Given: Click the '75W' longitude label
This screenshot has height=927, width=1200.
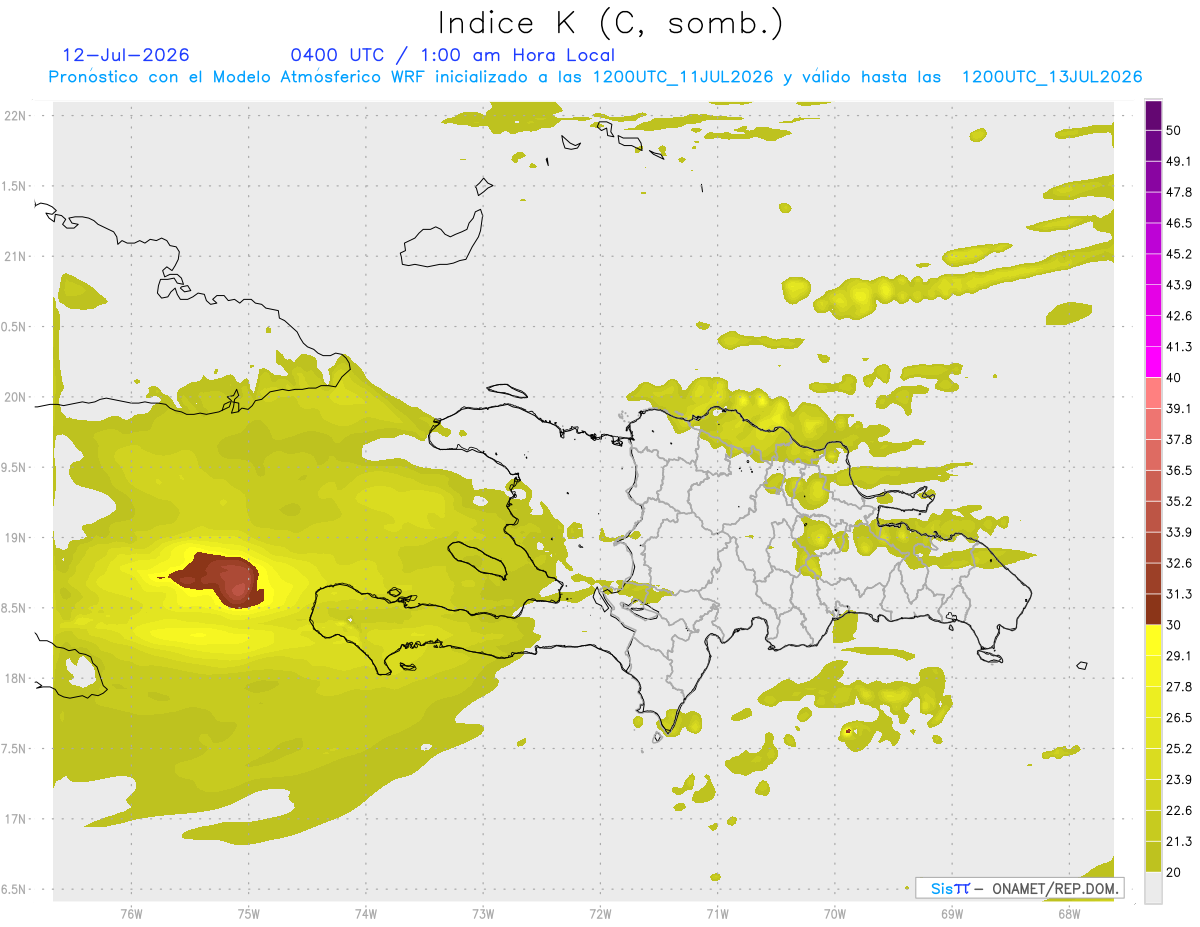Looking at the screenshot, I should (x=249, y=914).
